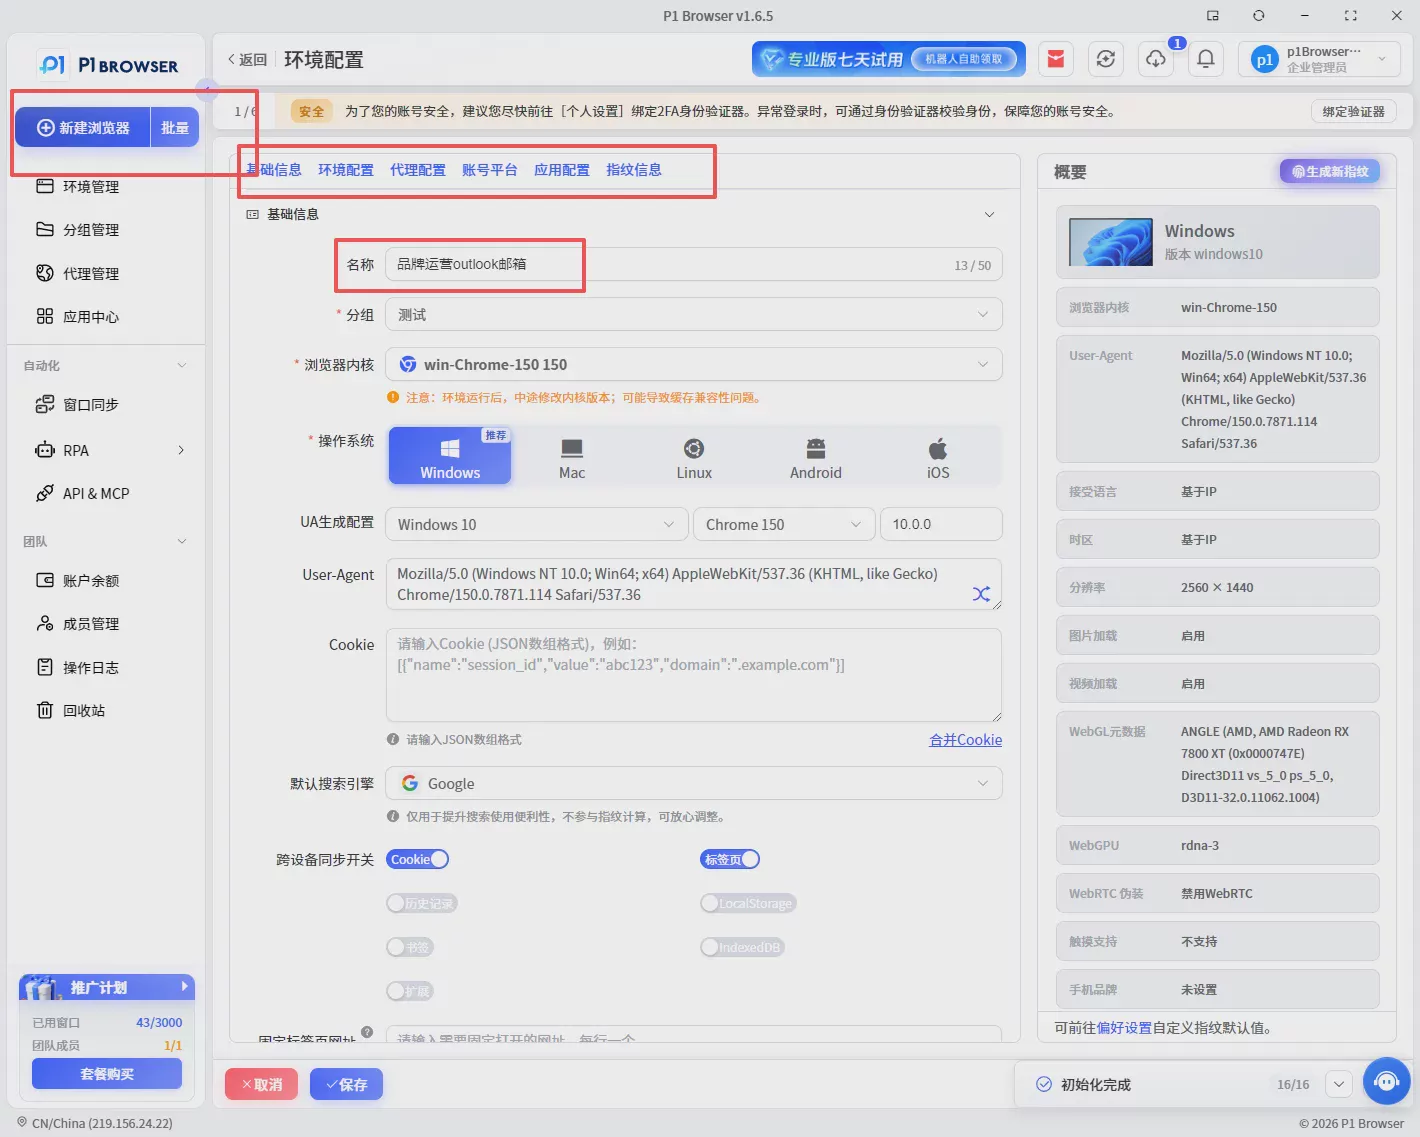Open the 浏览器内核 win-Chrome-150 dropdown
The width and height of the screenshot is (1420, 1137).
(x=694, y=364)
